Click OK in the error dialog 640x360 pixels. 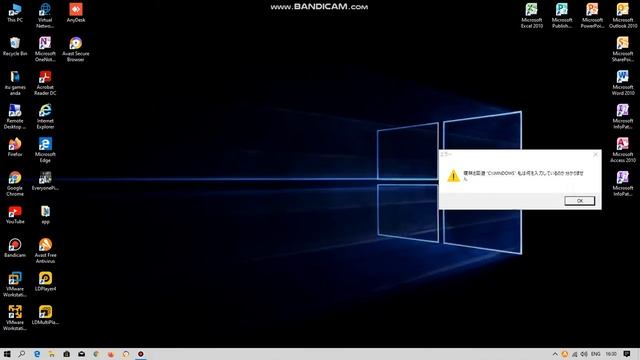(x=579, y=201)
